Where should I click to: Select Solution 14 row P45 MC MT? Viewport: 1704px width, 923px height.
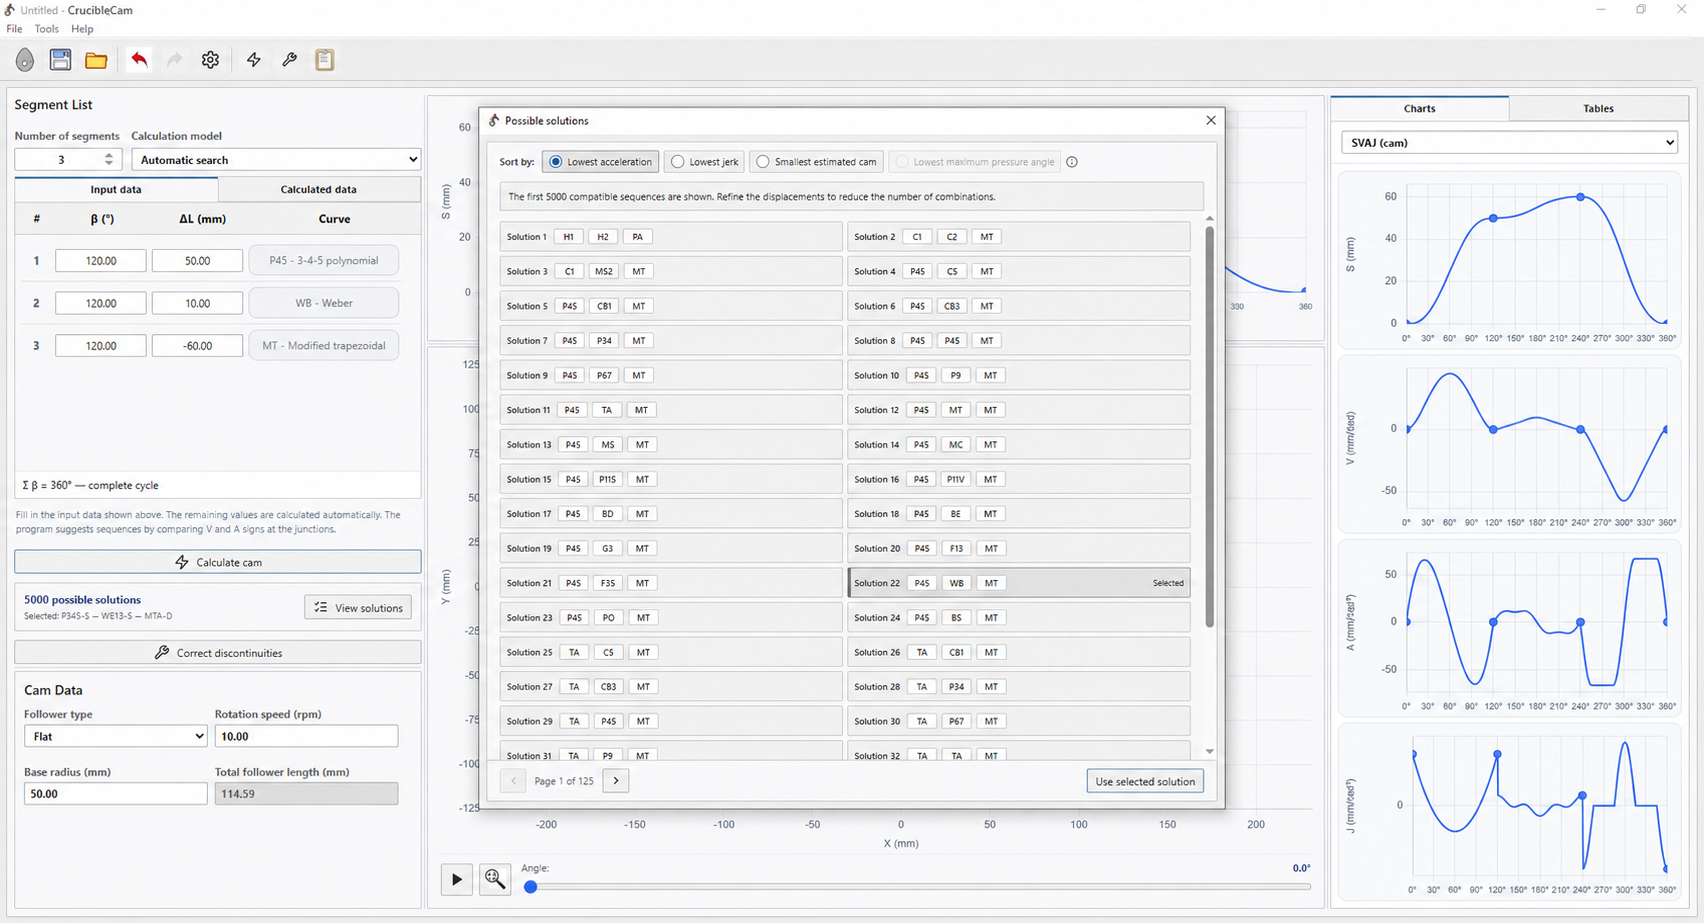click(x=1019, y=445)
